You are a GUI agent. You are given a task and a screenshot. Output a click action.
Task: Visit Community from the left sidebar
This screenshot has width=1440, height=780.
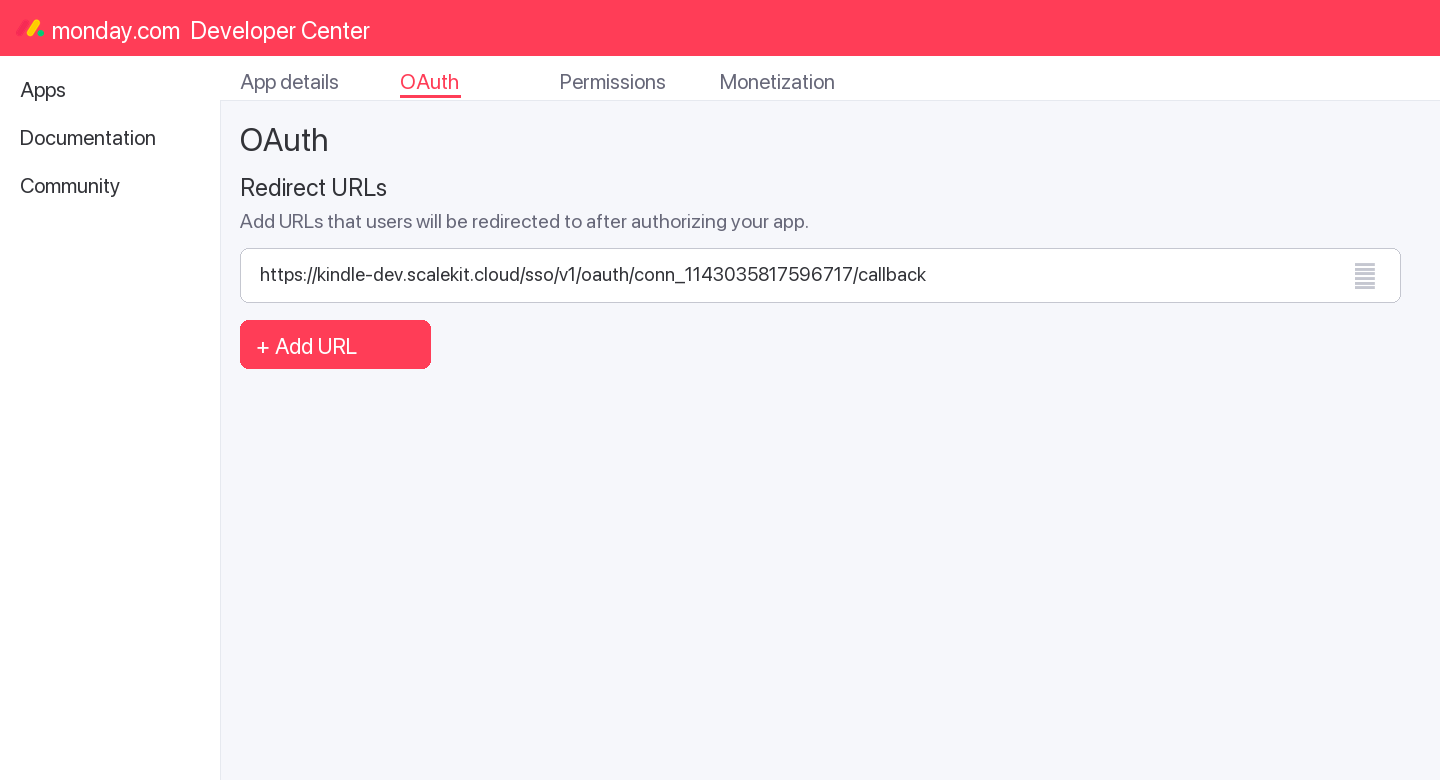pyautogui.click(x=70, y=186)
